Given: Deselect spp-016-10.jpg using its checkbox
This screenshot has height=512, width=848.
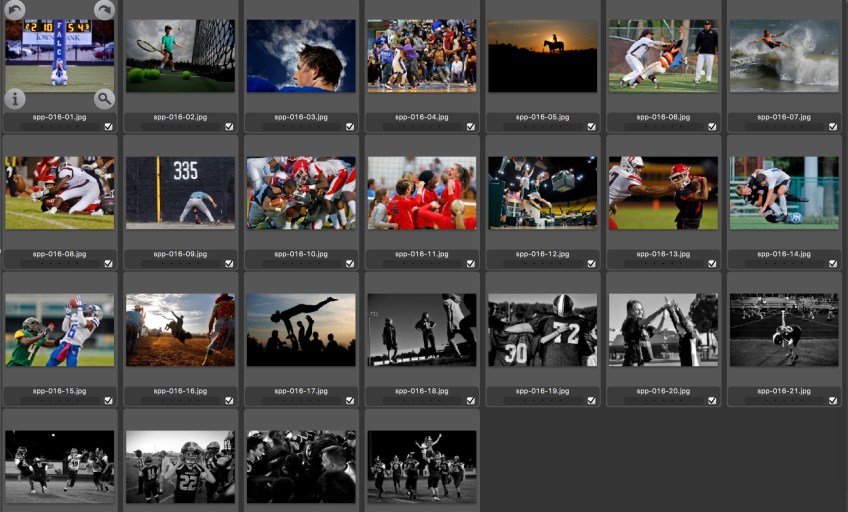Looking at the screenshot, I should click(350, 264).
